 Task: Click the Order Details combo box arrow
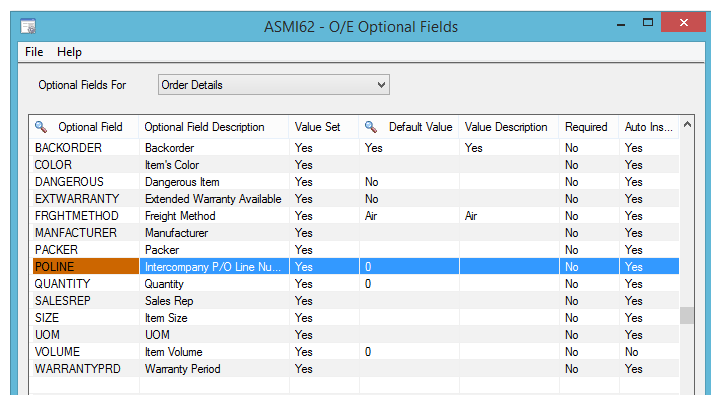tap(381, 85)
